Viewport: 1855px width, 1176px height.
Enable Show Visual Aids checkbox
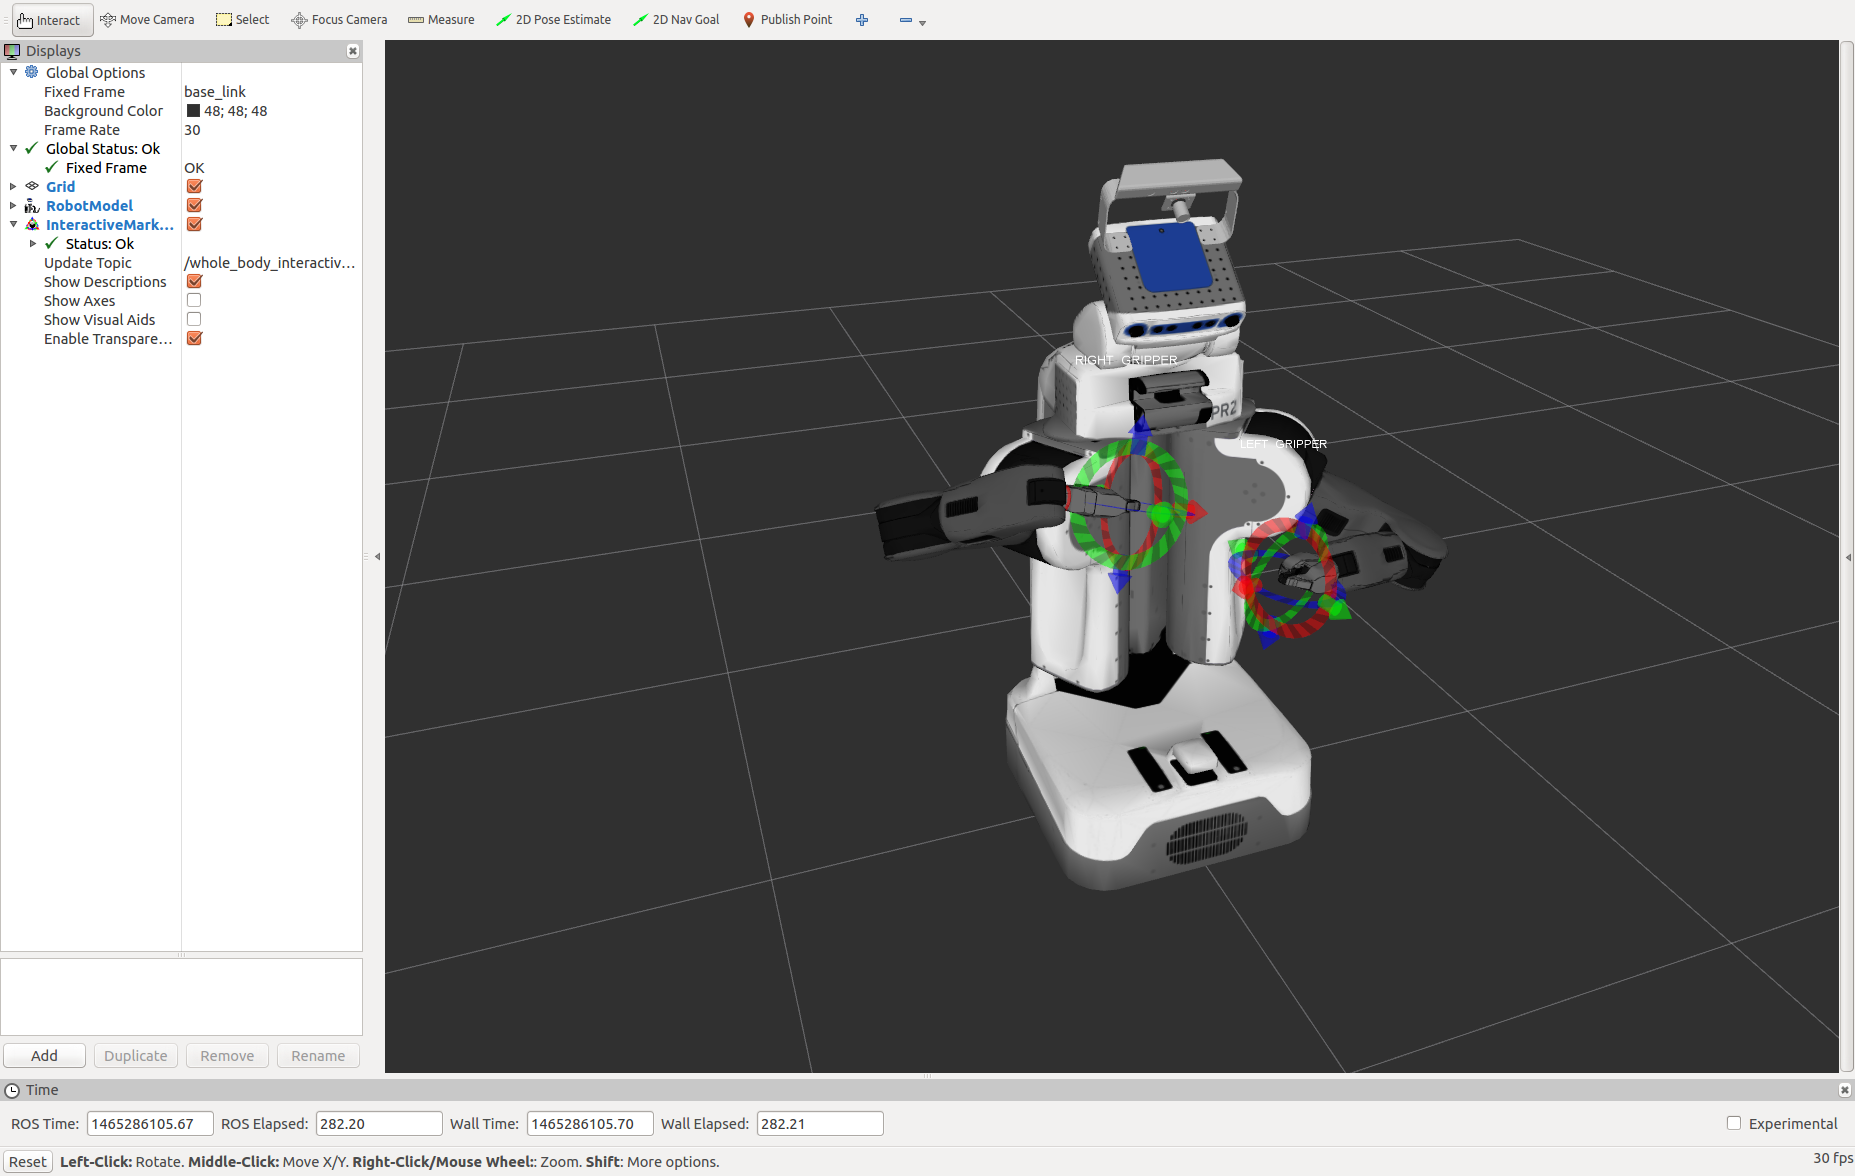194,319
